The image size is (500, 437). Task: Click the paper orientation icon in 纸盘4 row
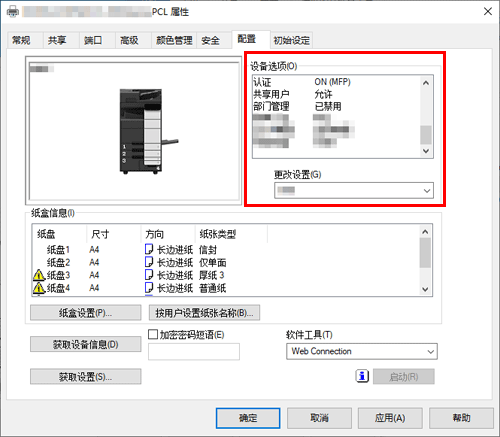point(149,288)
